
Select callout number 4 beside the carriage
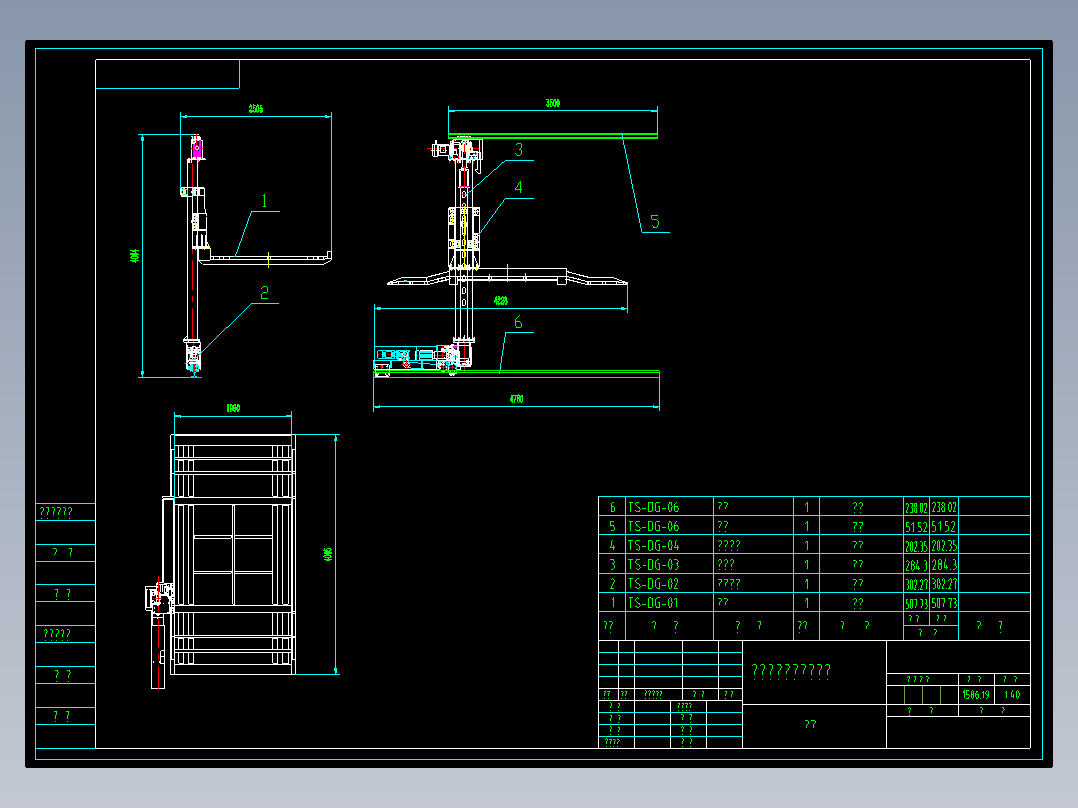(x=518, y=187)
